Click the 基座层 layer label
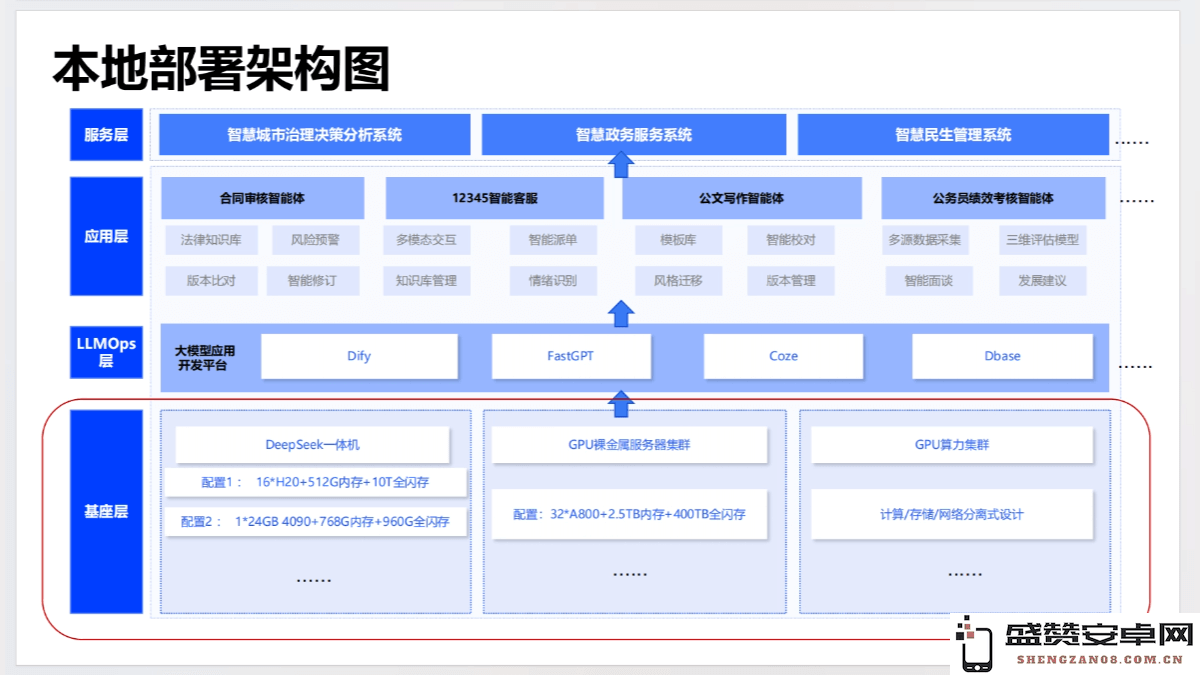This screenshot has width=1200, height=675. point(106,512)
